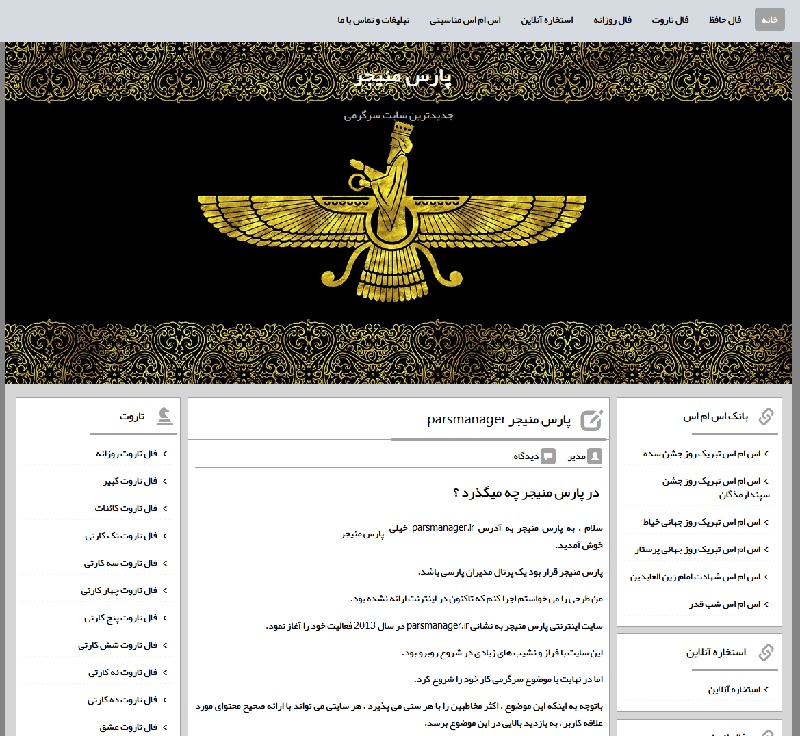This screenshot has height=736, width=800.
Task: Open اس ام اس شهادت امام زین العابدین link
Action: click(x=695, y=577)
